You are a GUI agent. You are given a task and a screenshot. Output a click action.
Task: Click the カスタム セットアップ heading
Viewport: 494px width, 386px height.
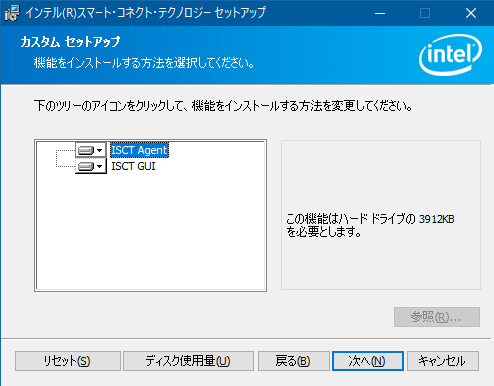pos(70,42)
